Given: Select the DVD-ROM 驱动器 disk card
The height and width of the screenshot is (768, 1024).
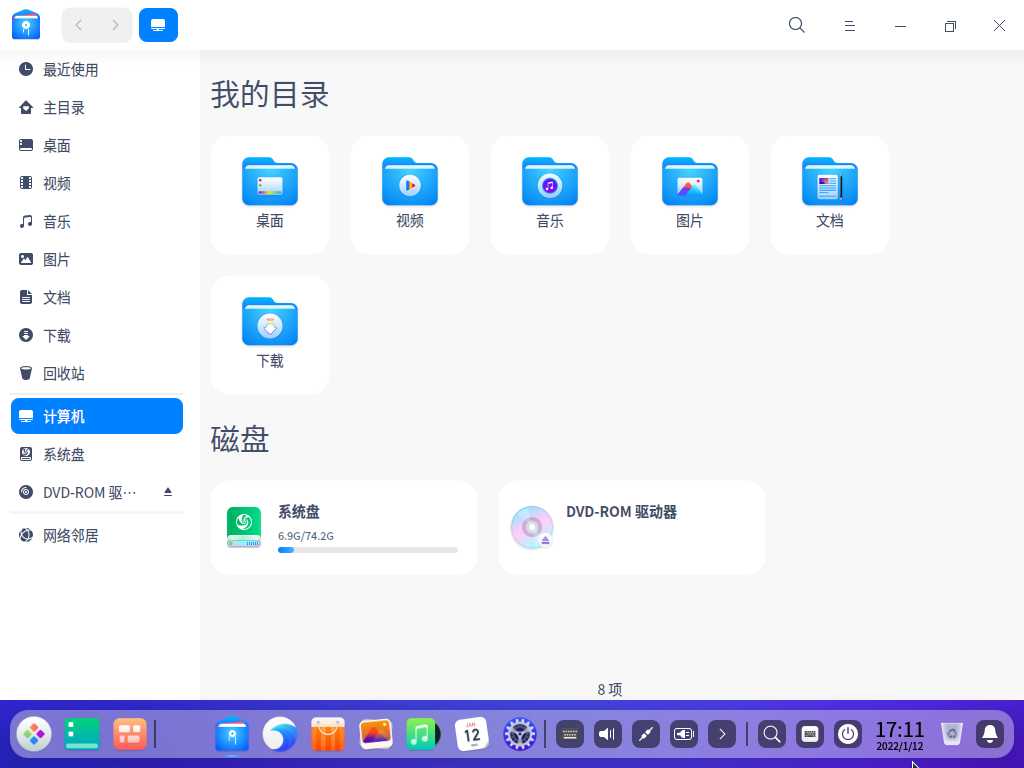Looking at the screenshot, I should [x=632, y=528].
